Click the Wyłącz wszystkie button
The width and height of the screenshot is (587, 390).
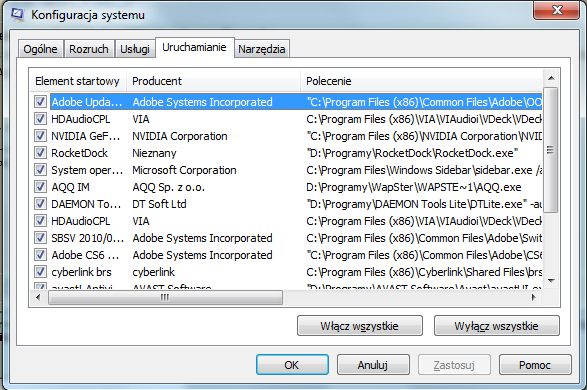[x=496, y=326]
